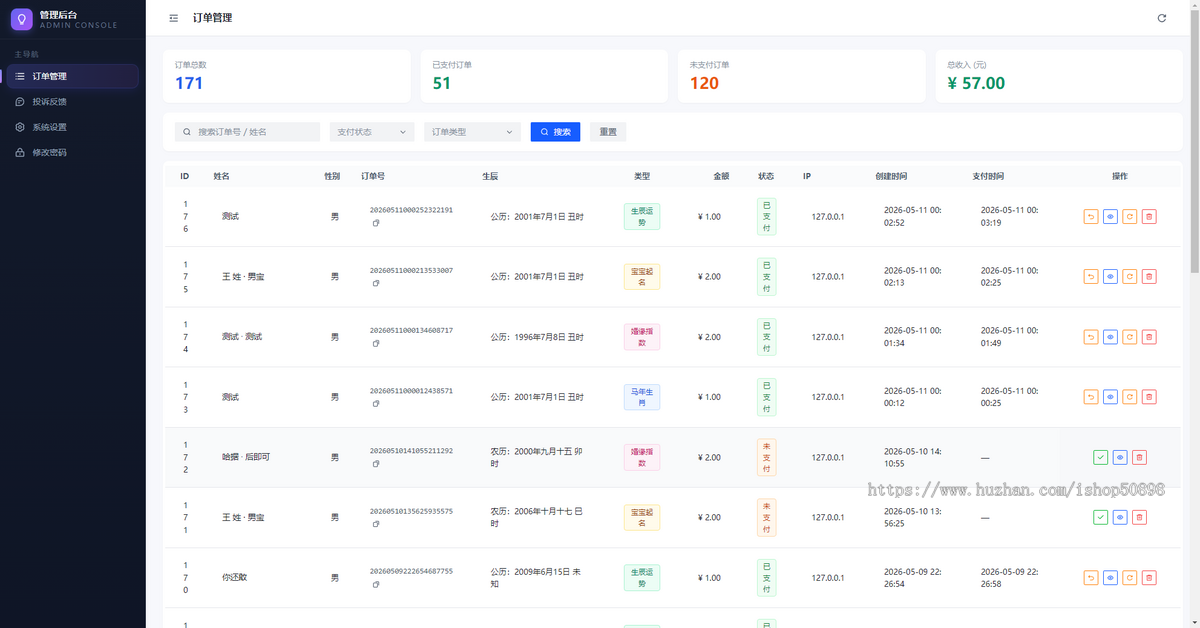
Task: Copy order number 20260510141055211292
Action: coord(376,464)
